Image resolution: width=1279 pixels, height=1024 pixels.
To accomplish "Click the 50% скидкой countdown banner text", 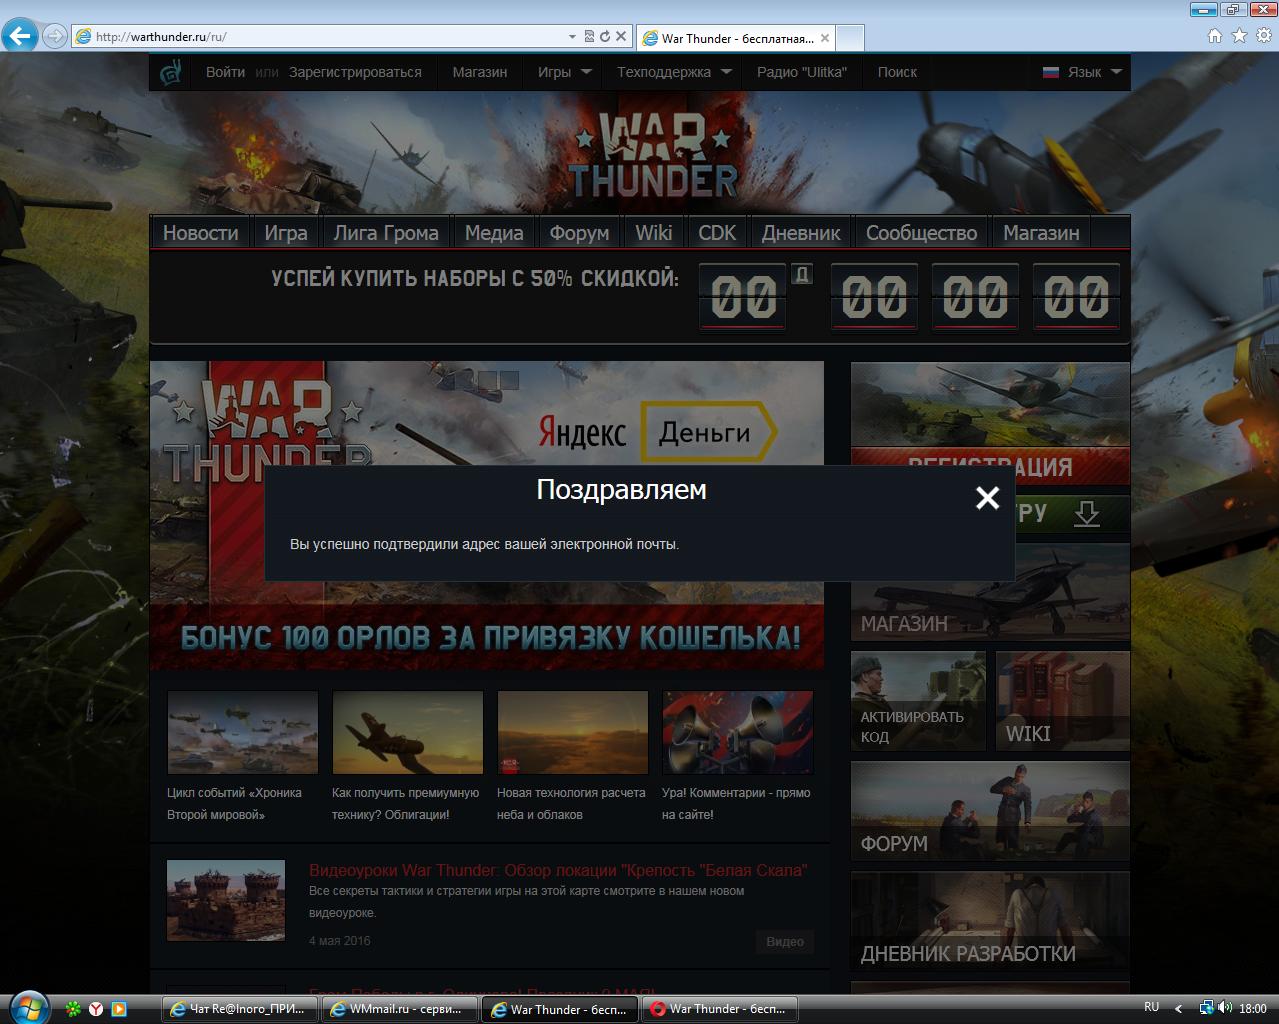I will click(x=475, y=278).
